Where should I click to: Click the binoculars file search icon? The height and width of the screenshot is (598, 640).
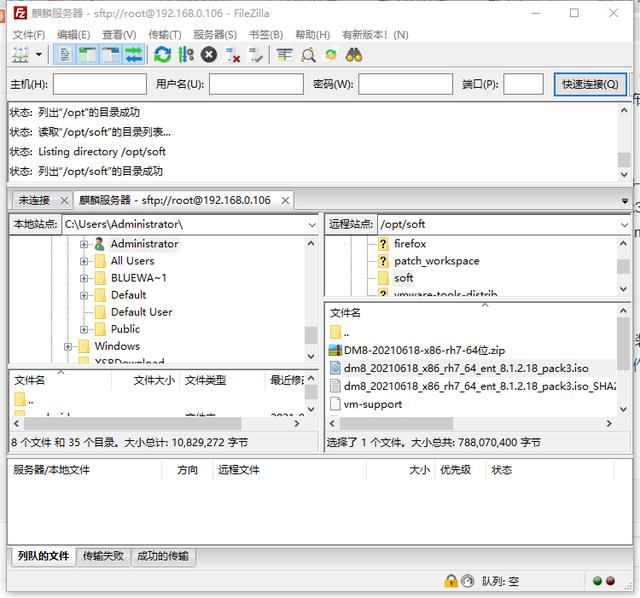(x=354, y=55)
